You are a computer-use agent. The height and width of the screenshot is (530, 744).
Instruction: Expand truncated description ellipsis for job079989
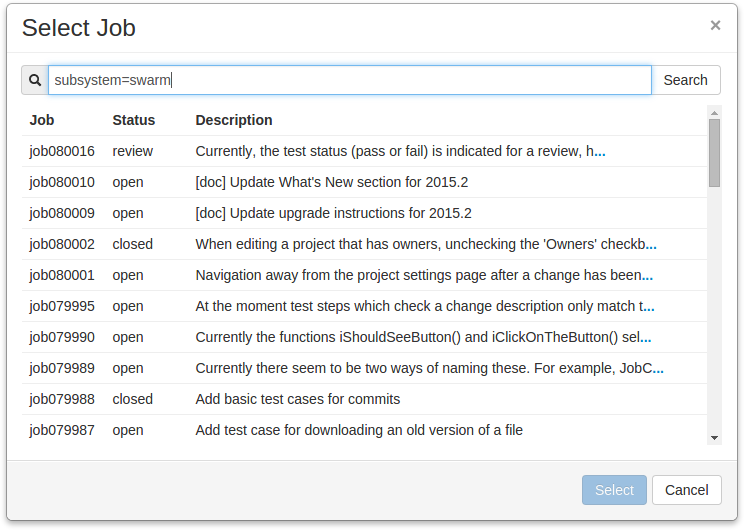[658, 371]
